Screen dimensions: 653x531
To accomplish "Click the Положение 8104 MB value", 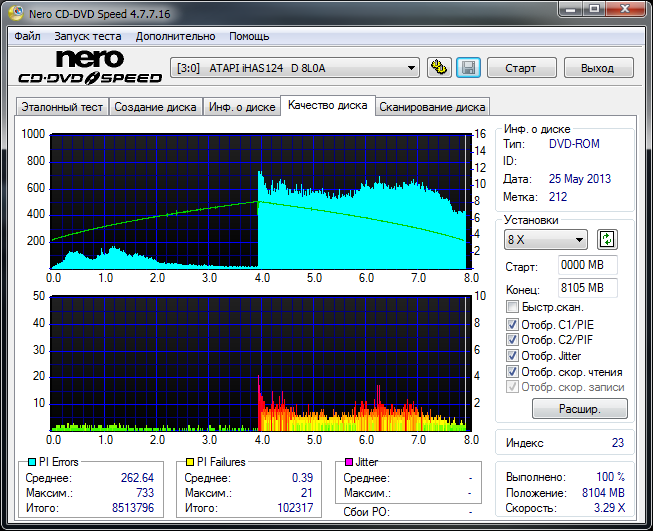I will pos(603,493).
